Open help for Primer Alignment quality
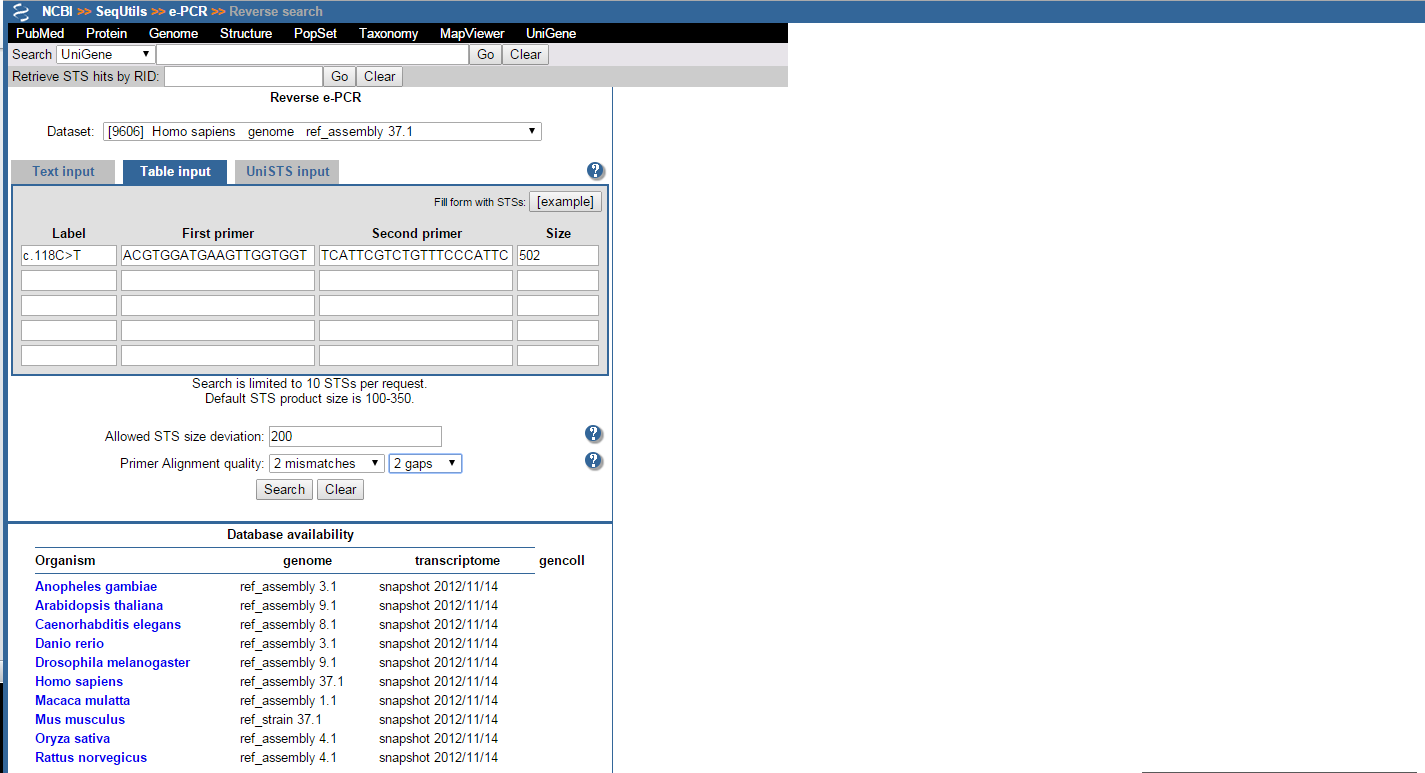1425x773 pixels. coord(593,461)
